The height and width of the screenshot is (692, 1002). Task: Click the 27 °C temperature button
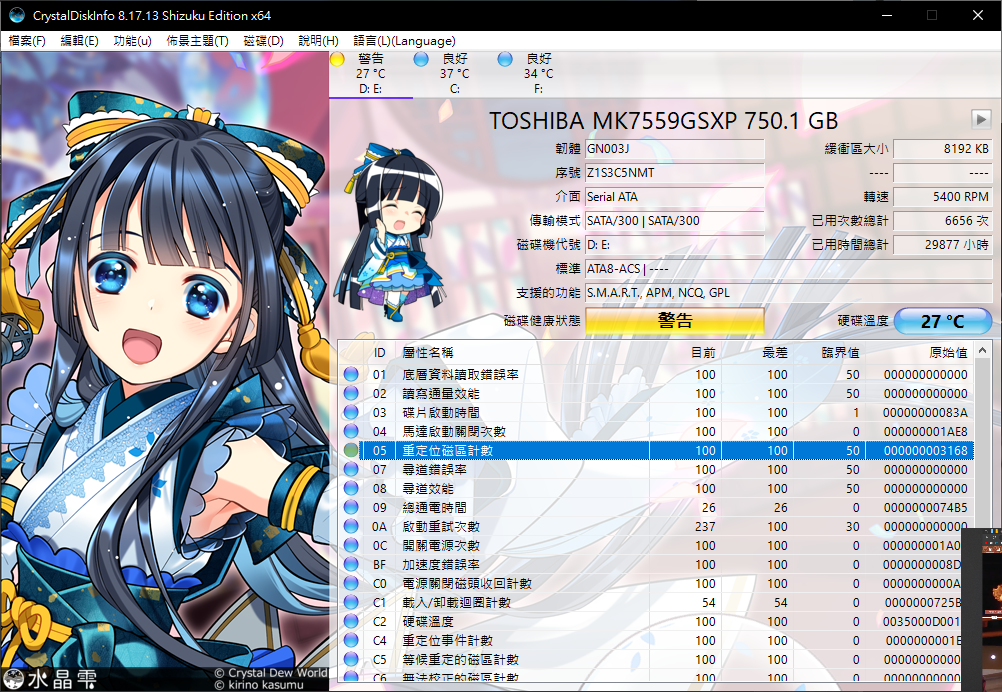(x=943, y=321)
